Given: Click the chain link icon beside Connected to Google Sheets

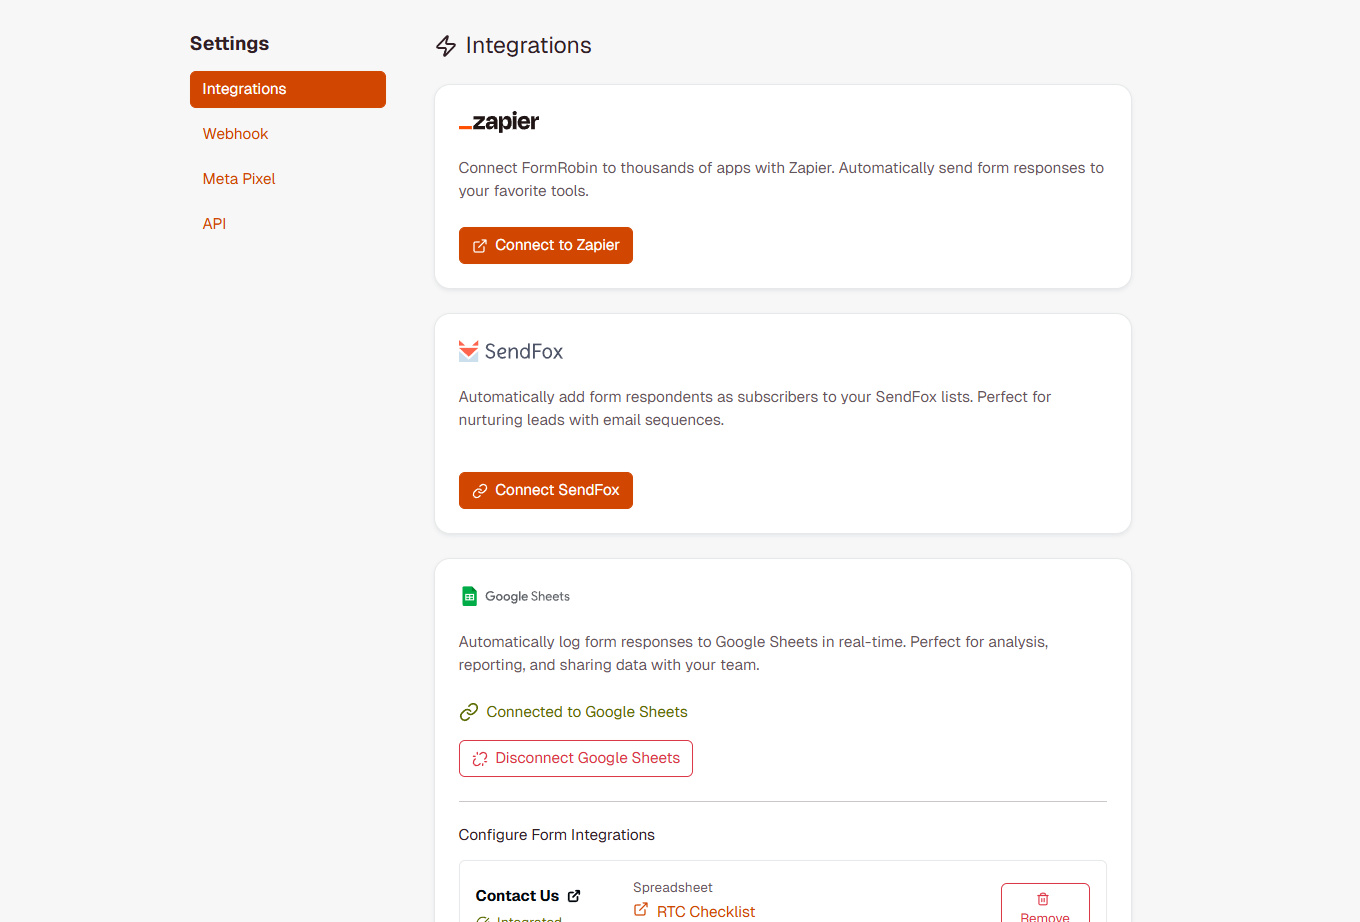Looking at the screenshot, I should tap(468, 711).
